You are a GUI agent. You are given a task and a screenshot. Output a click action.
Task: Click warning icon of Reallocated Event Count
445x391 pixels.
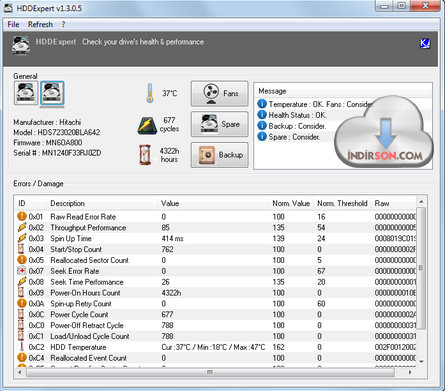coord(22,358)
